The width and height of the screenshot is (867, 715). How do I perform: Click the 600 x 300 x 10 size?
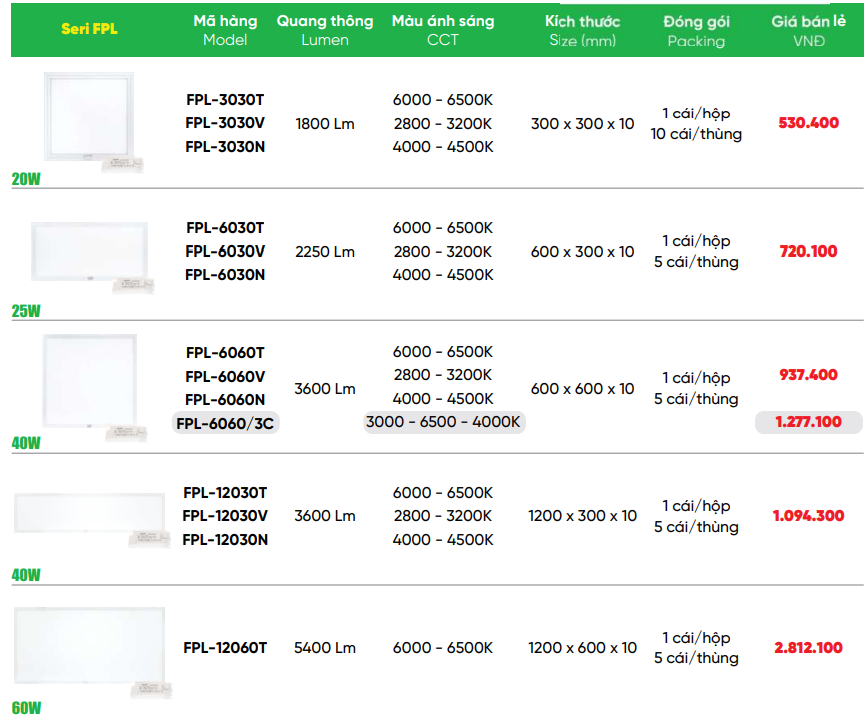click(582, 252)
